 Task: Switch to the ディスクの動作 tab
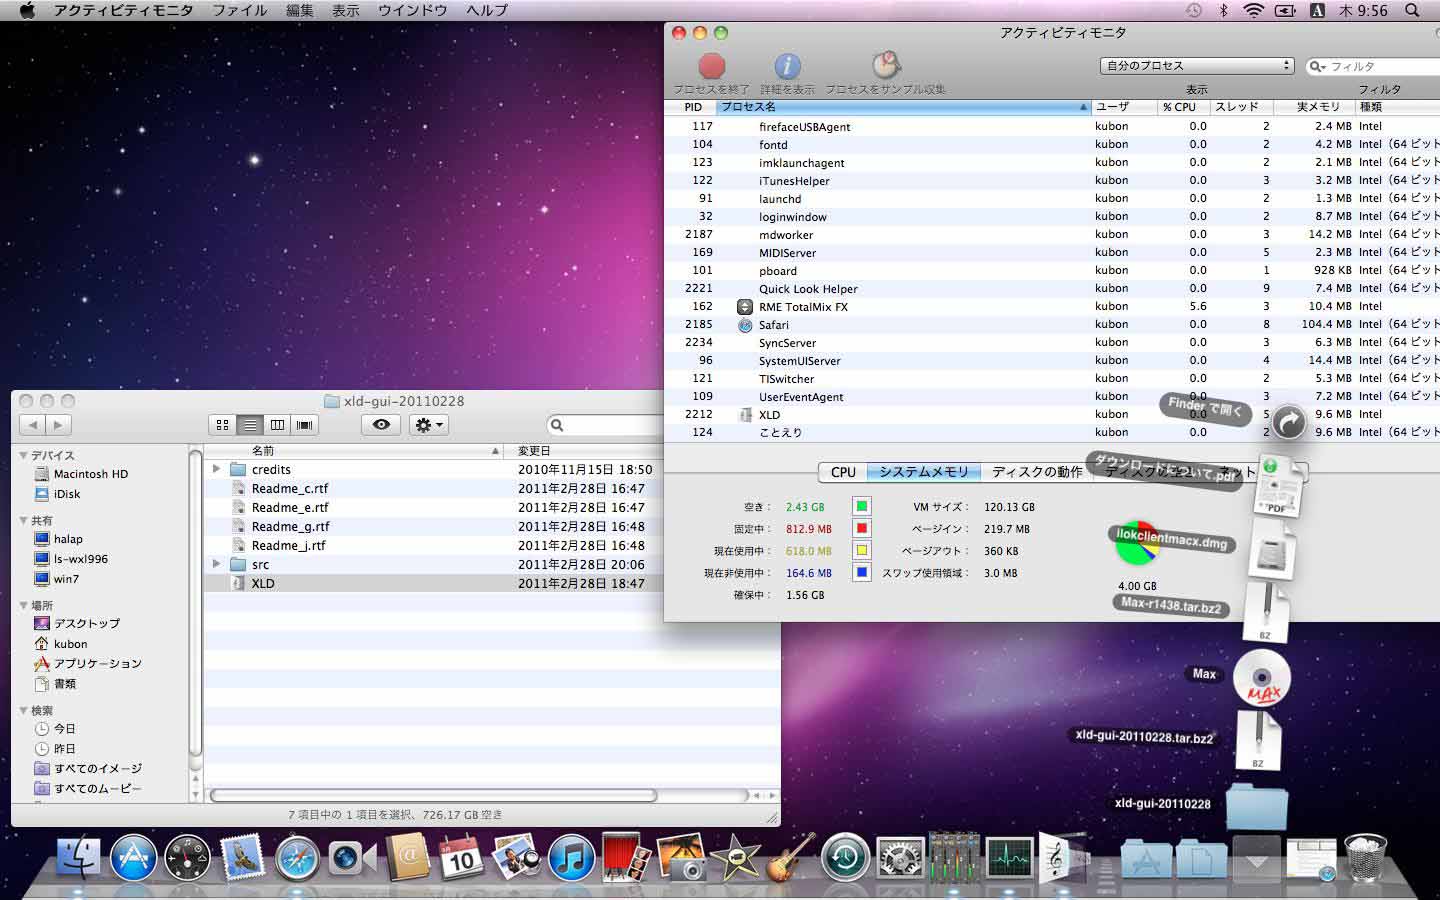(x=1037, y=472)
